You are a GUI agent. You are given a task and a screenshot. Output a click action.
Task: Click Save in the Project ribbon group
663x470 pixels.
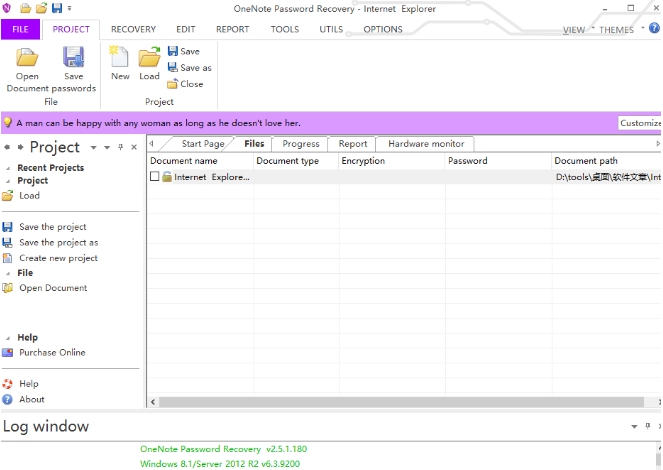[184, 51]
